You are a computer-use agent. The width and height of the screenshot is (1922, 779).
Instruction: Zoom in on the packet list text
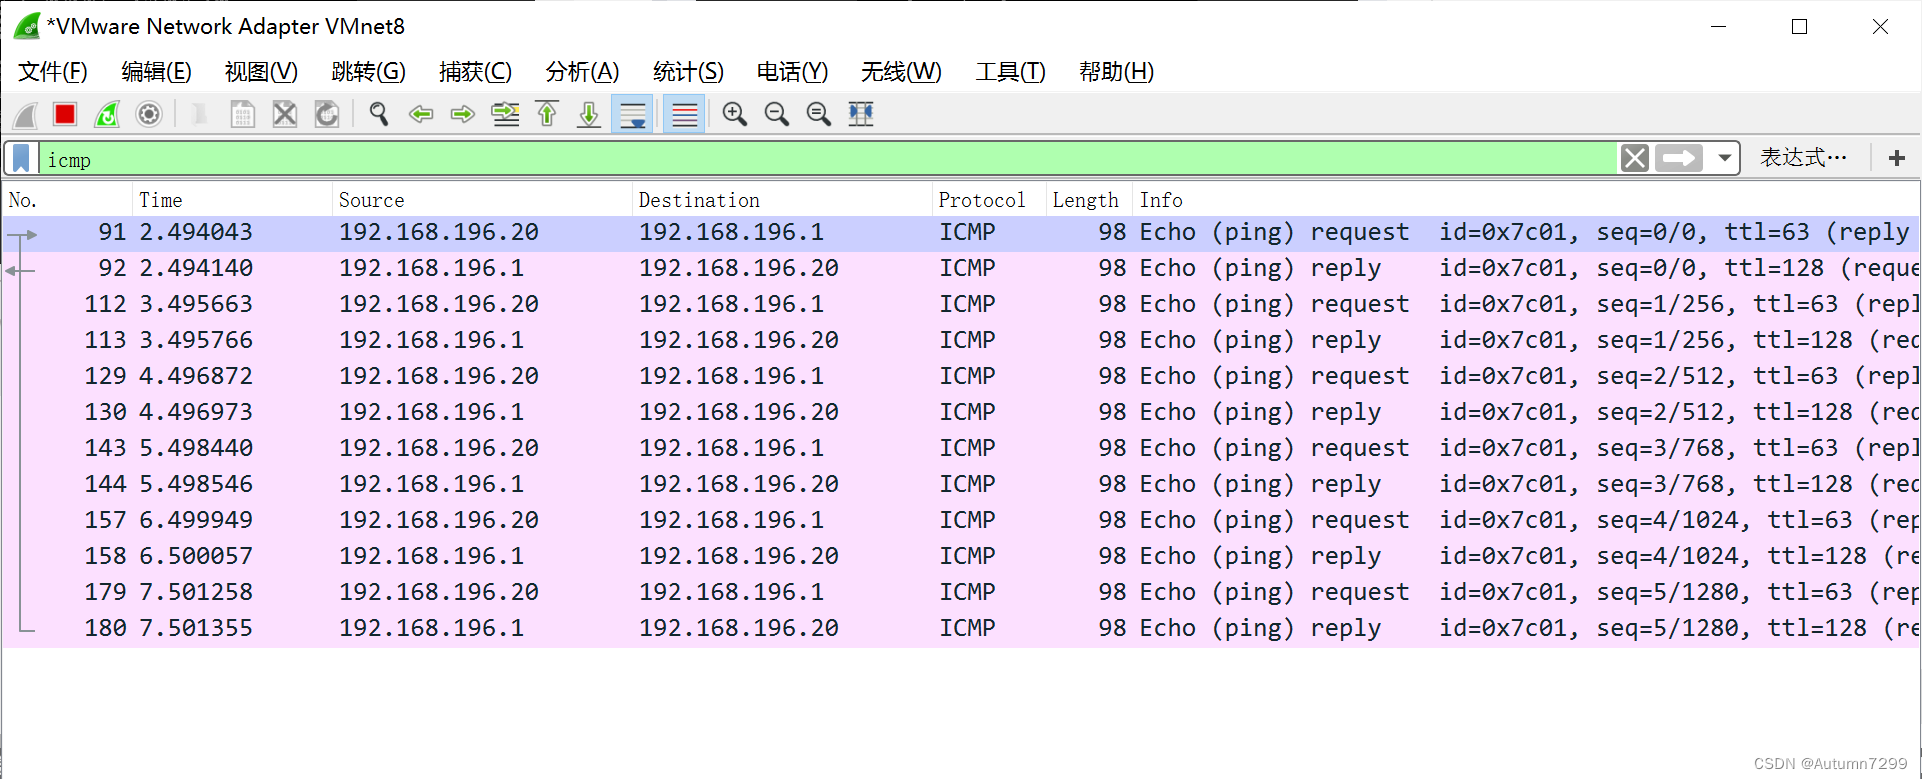pos(735,114)
